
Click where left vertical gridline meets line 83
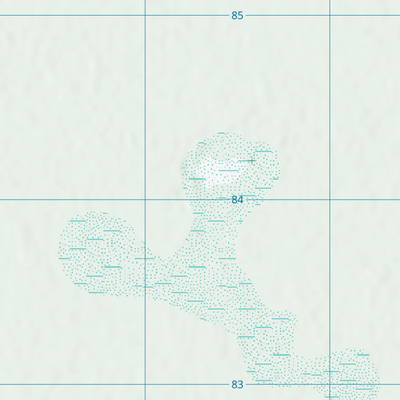click(145, 384)
